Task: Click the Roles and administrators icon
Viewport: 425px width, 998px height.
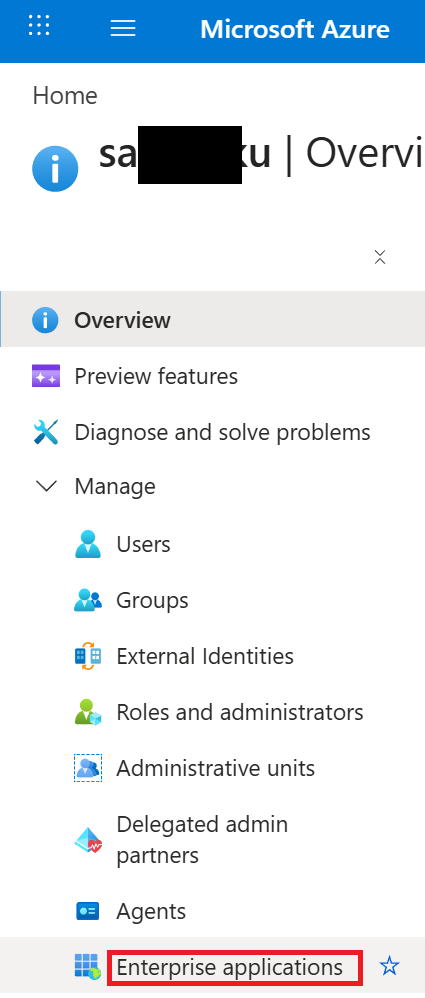Action: click(x=88, y=712)
